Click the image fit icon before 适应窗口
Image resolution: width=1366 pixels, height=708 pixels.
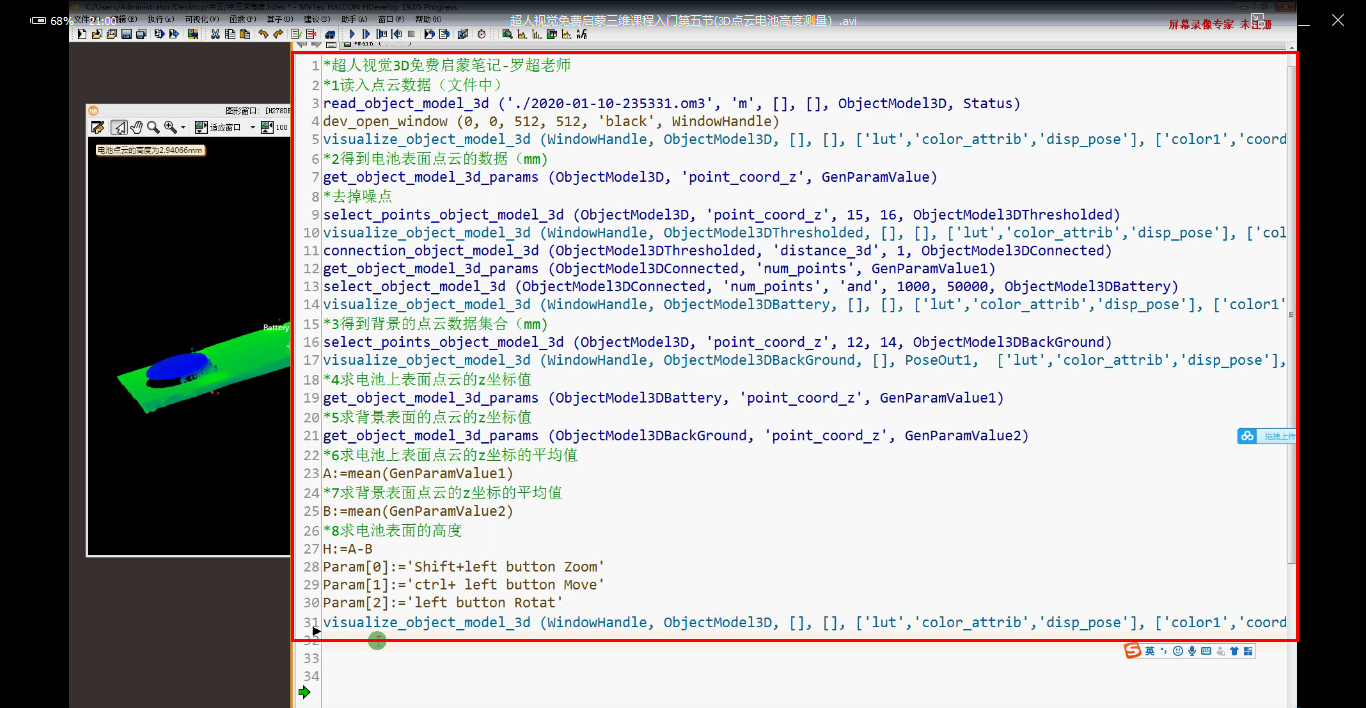[201, 127]
